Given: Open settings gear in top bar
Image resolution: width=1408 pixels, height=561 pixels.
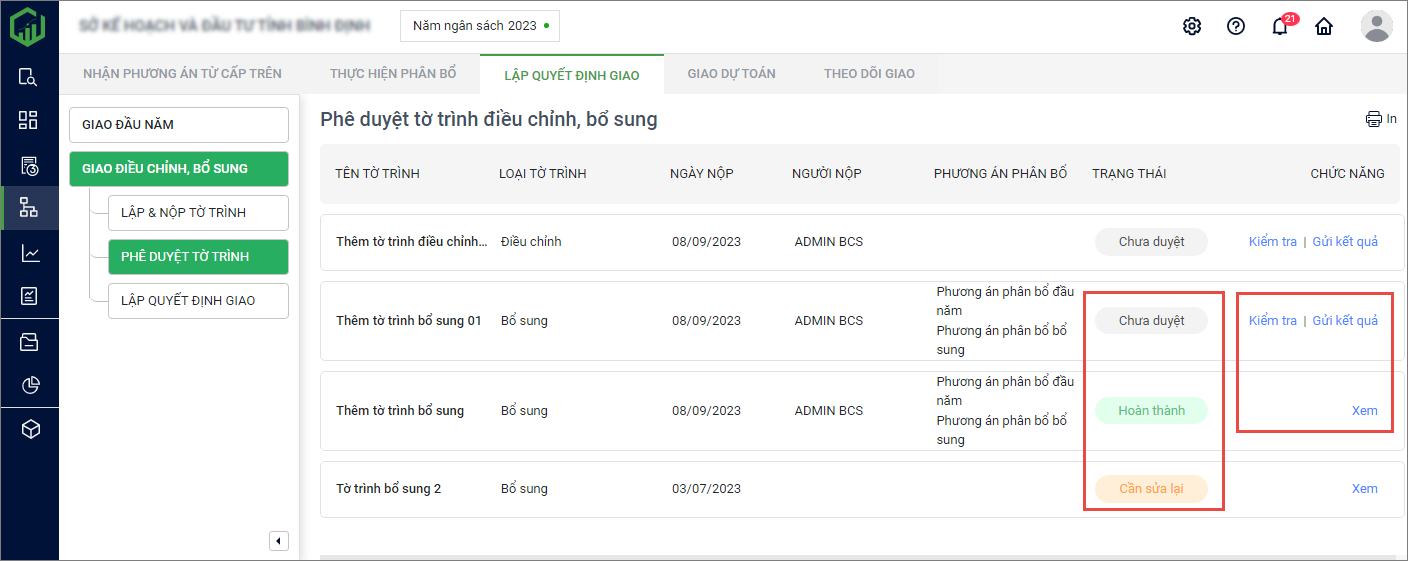Looking at the screenshot, I should pos(1191,26).
